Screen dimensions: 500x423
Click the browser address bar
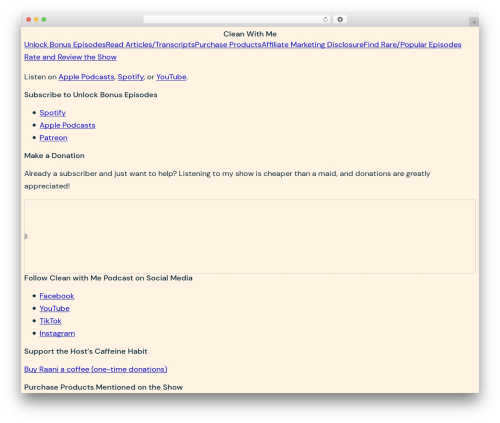coord(236,19)
